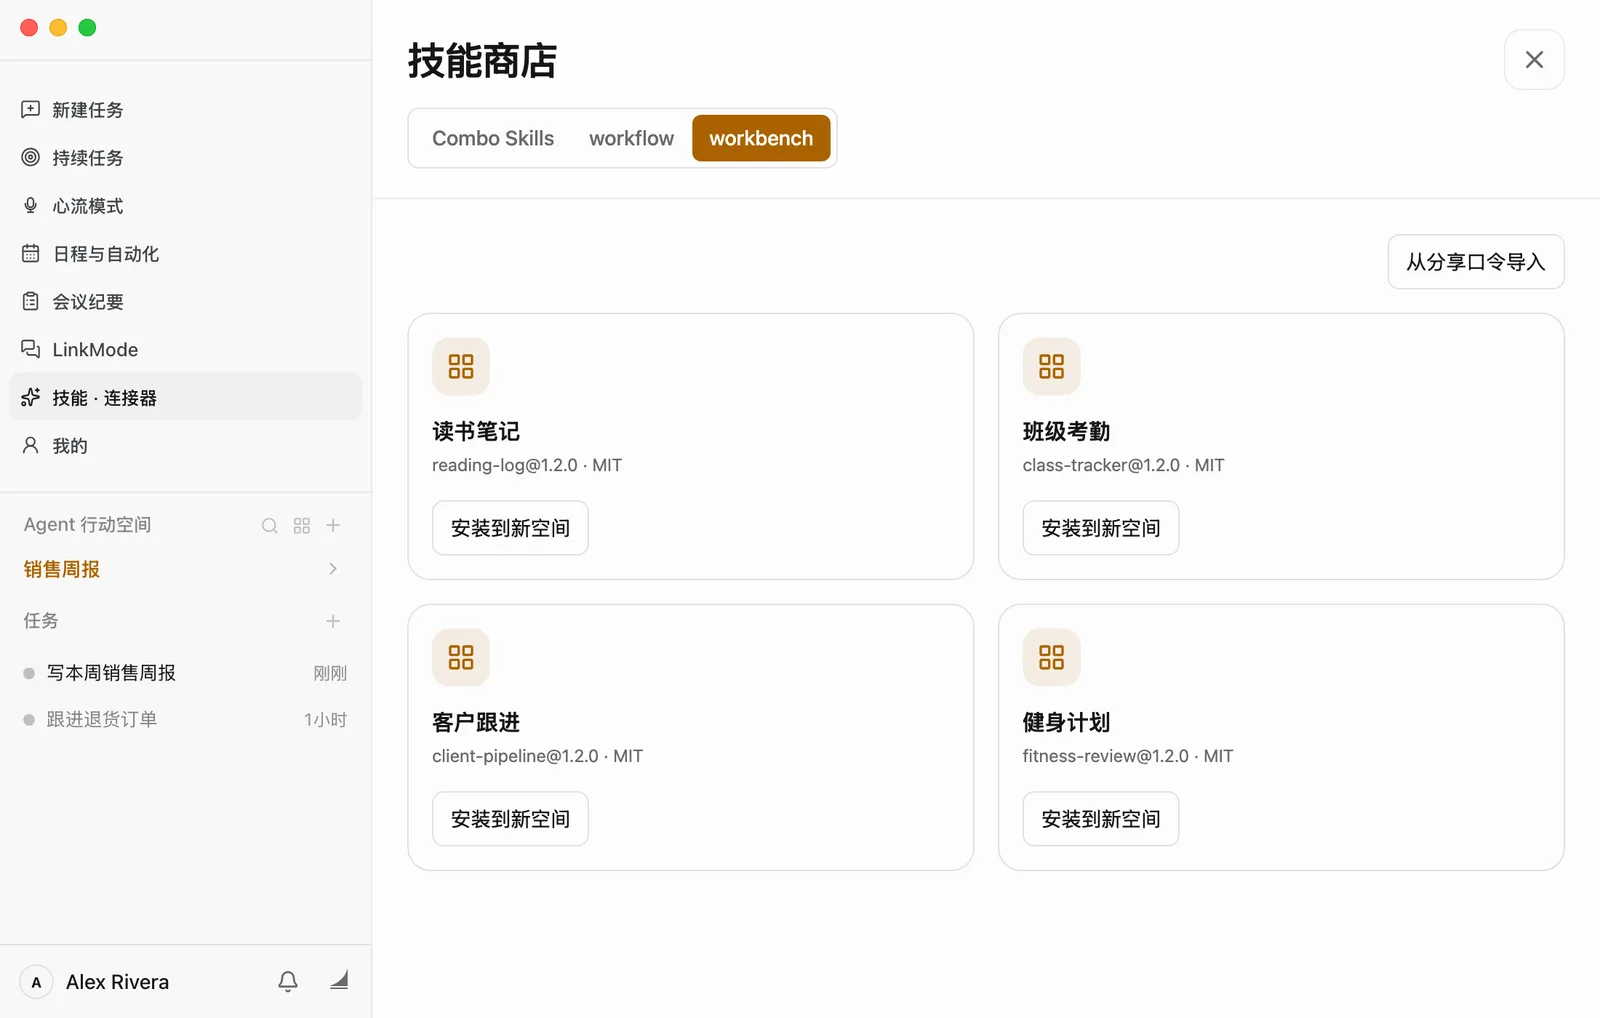Viewport: 1600px width, 1018px height.
Task: Click the 日程与自动化 calendar icon
Action: pos(31,253)
